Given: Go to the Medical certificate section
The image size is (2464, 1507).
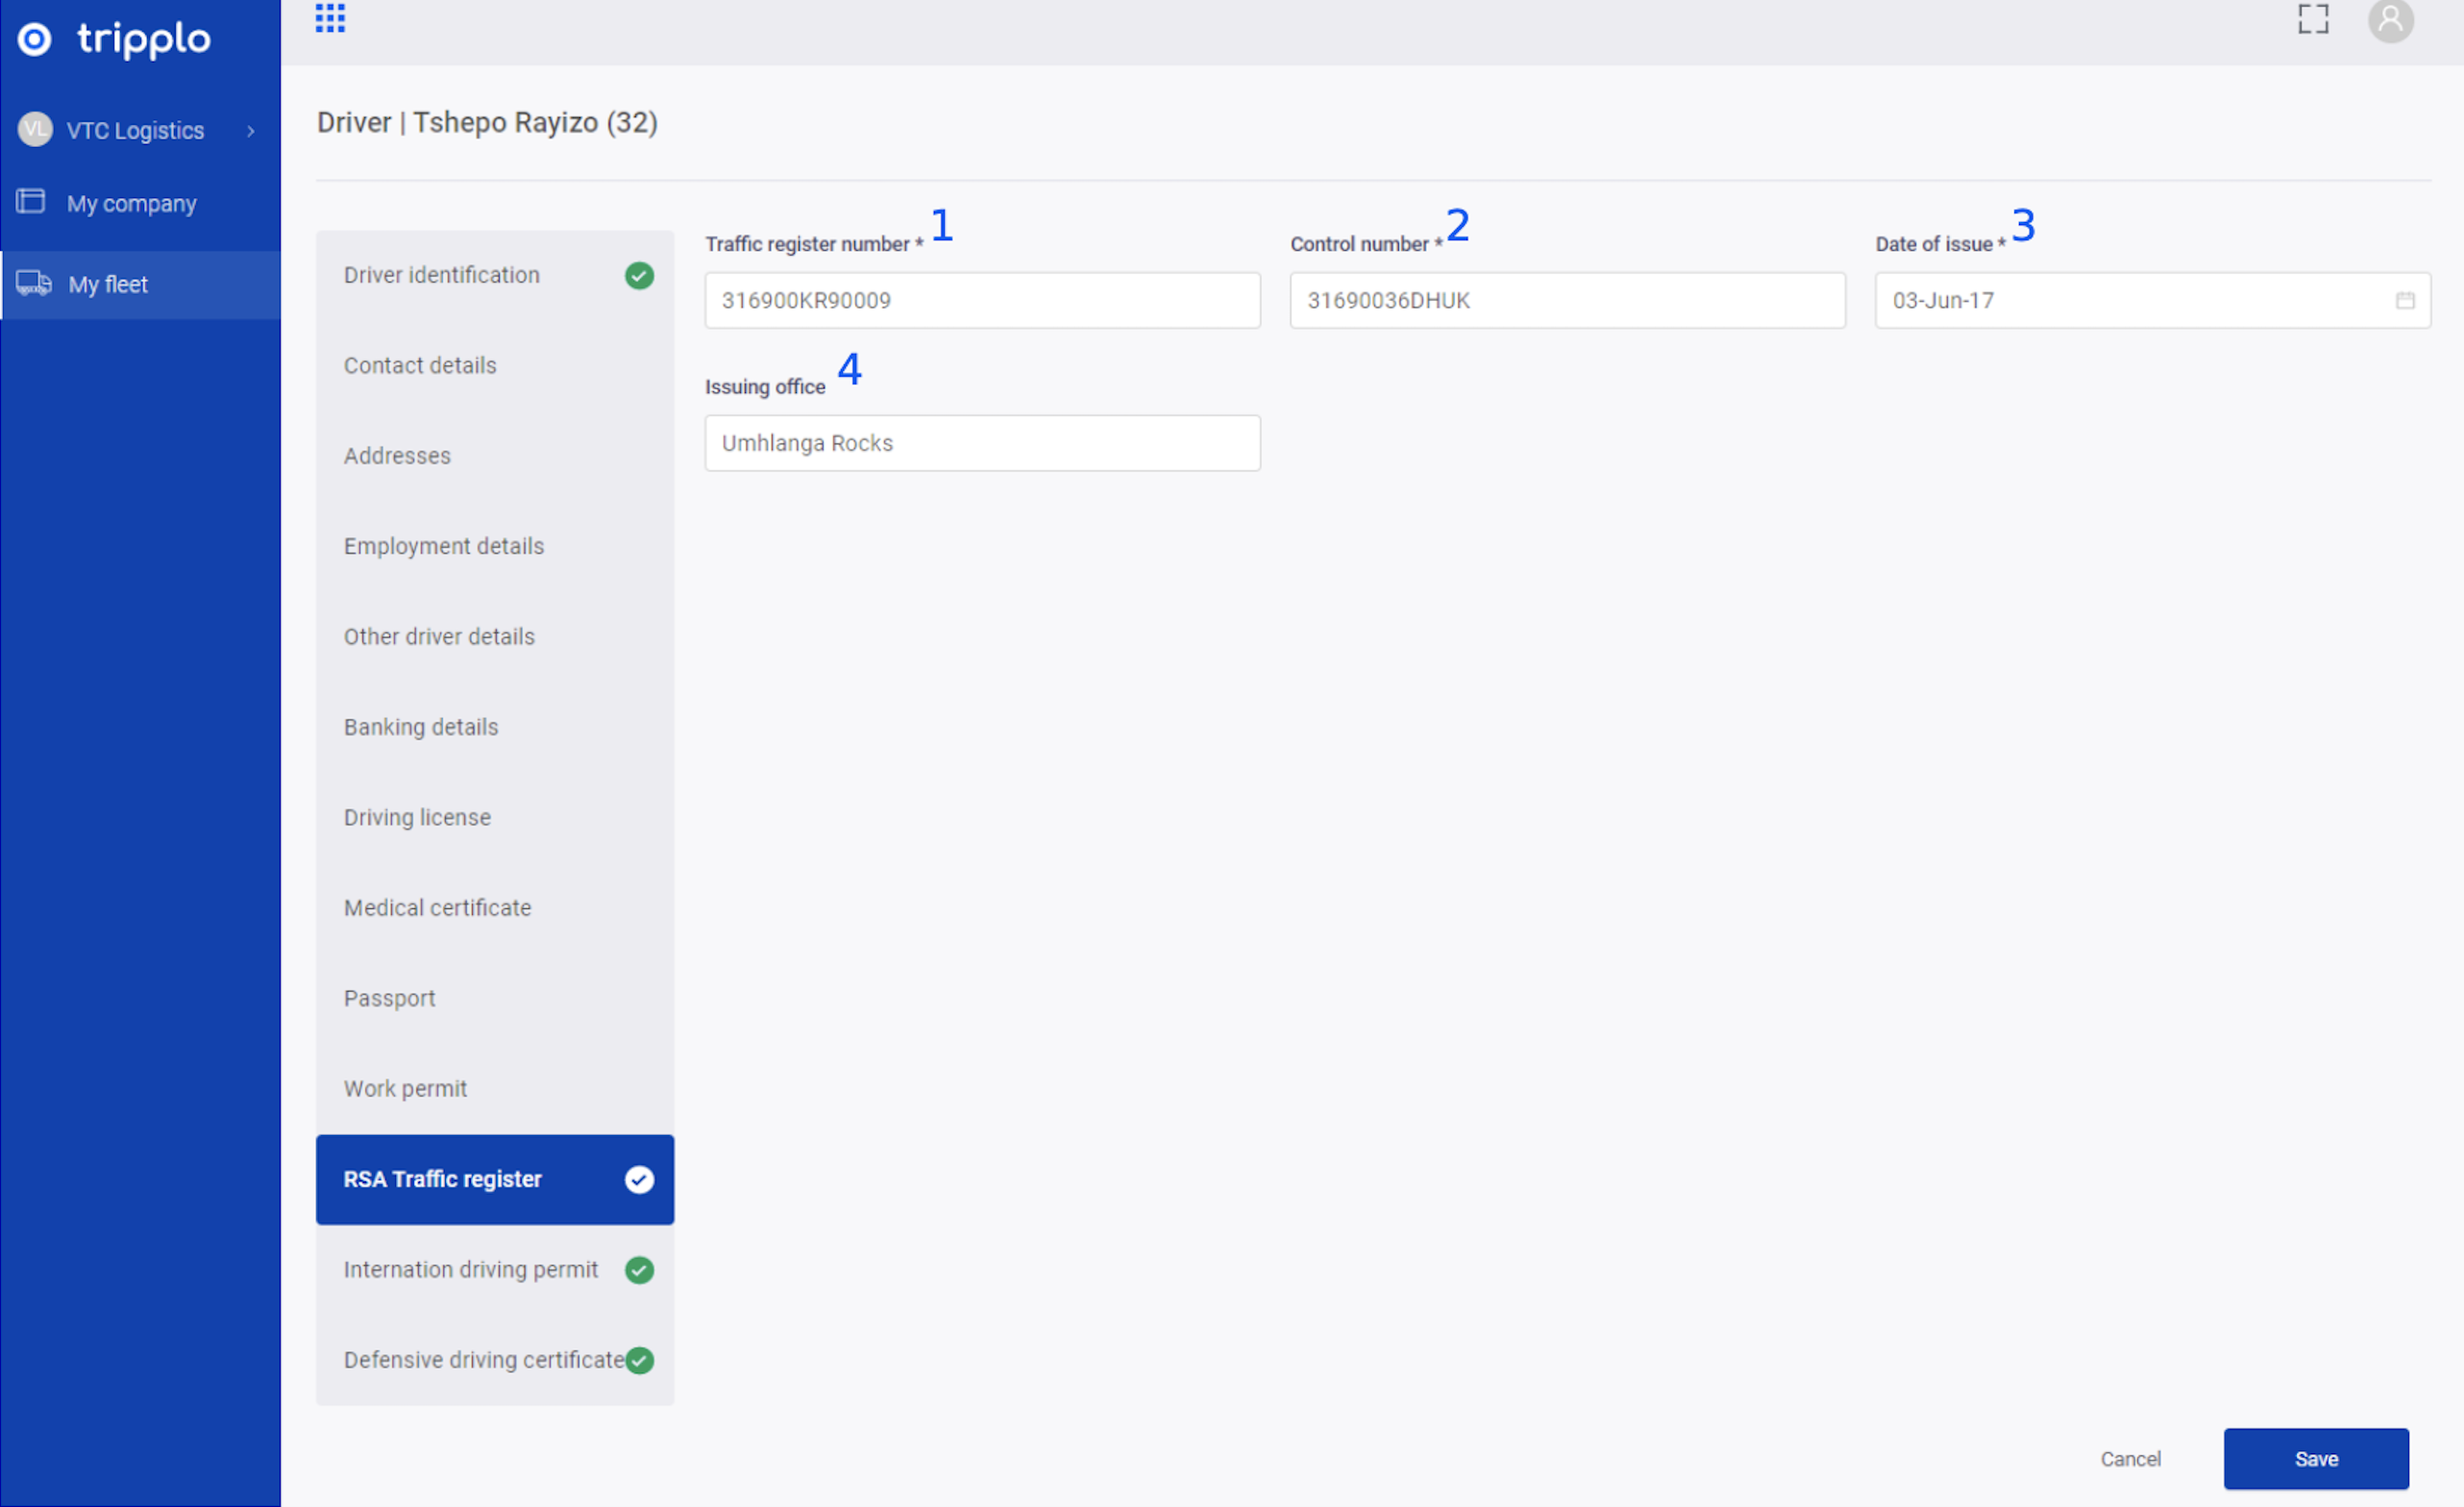Looking at the screenshot, I should pos(437,908).
